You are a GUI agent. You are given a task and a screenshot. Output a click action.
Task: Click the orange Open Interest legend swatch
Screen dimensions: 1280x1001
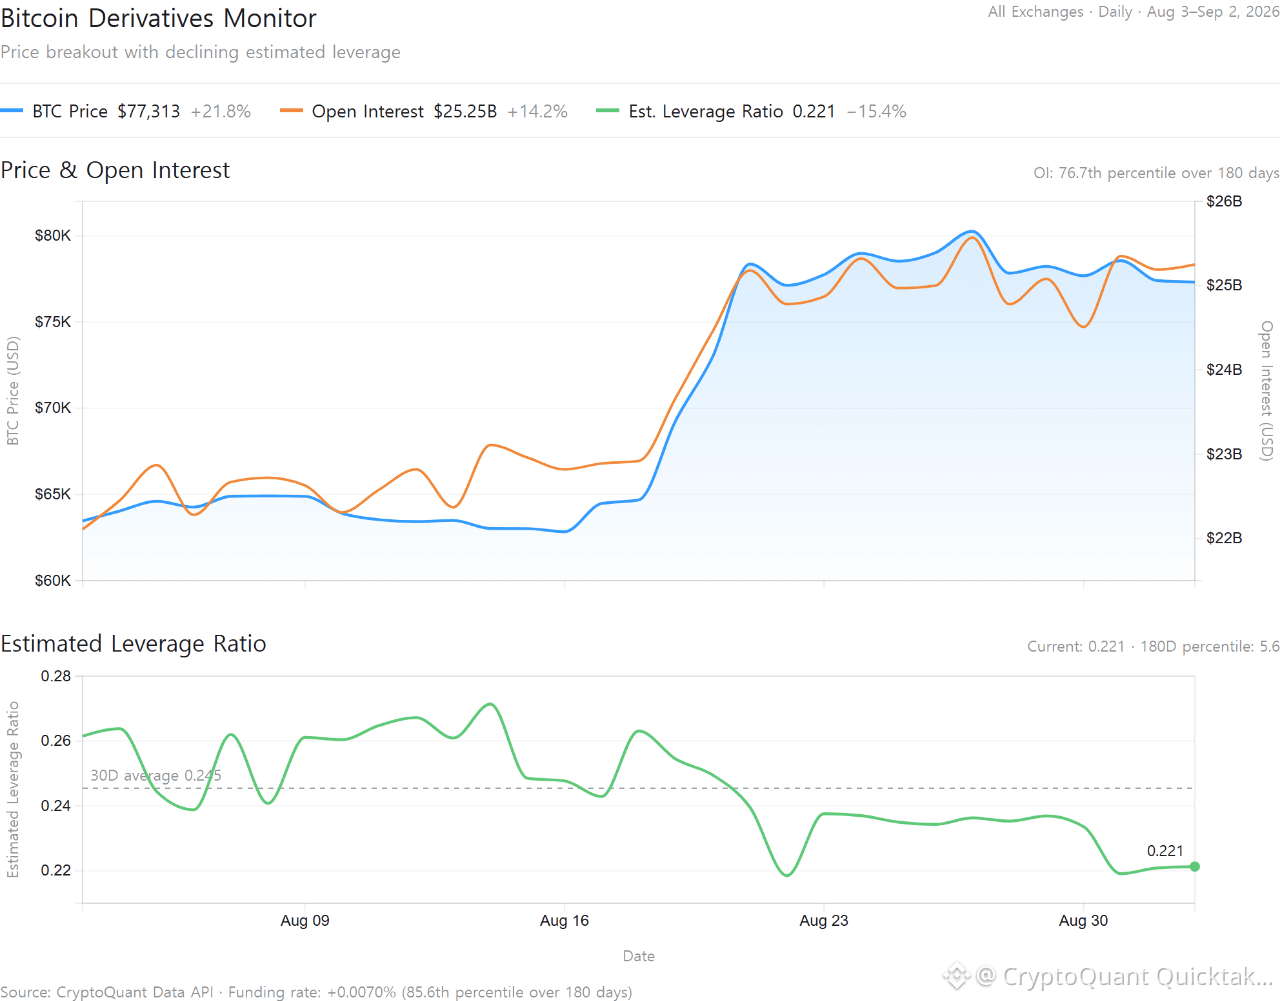tap(291, 111)
